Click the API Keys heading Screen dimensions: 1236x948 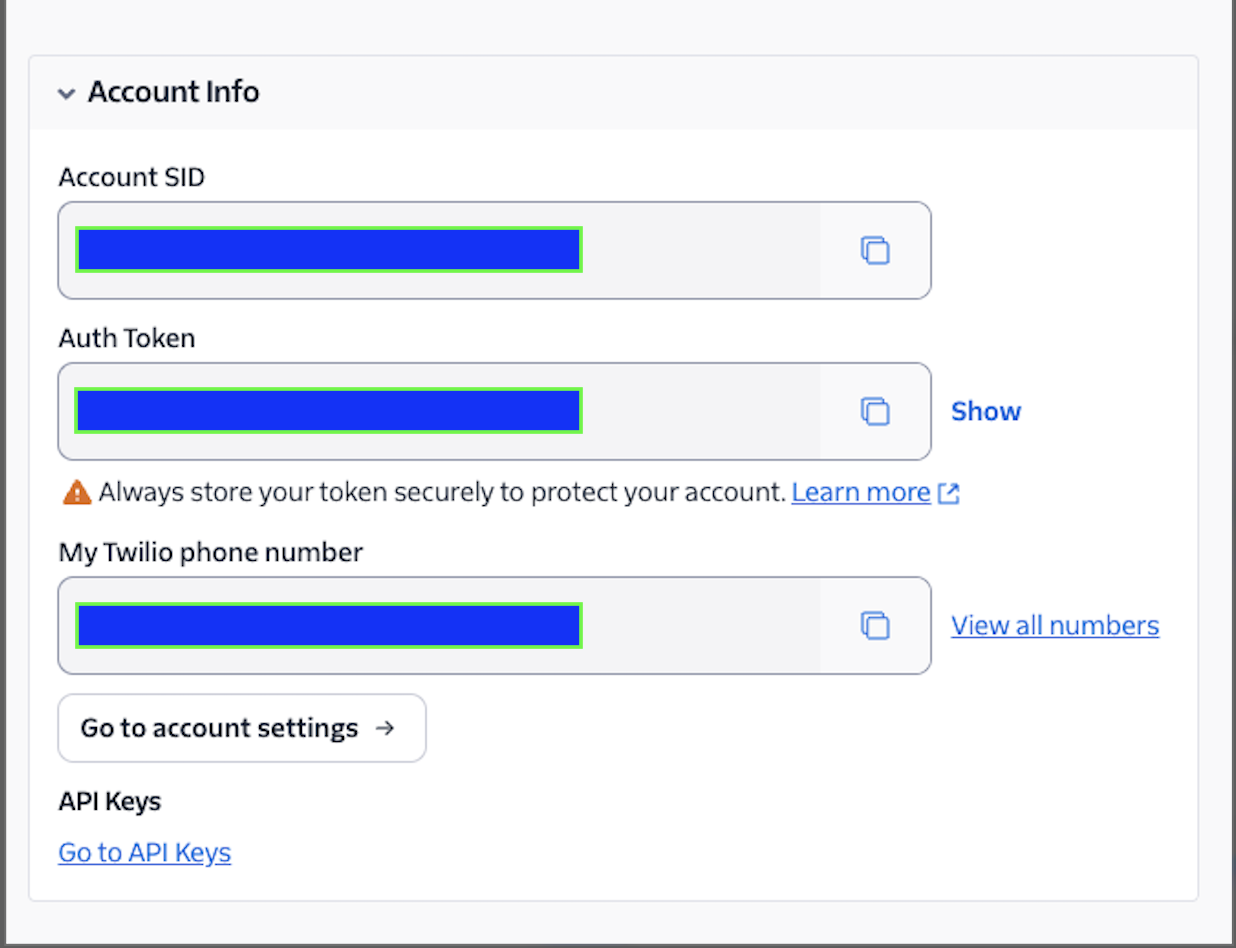coord(110,801)
